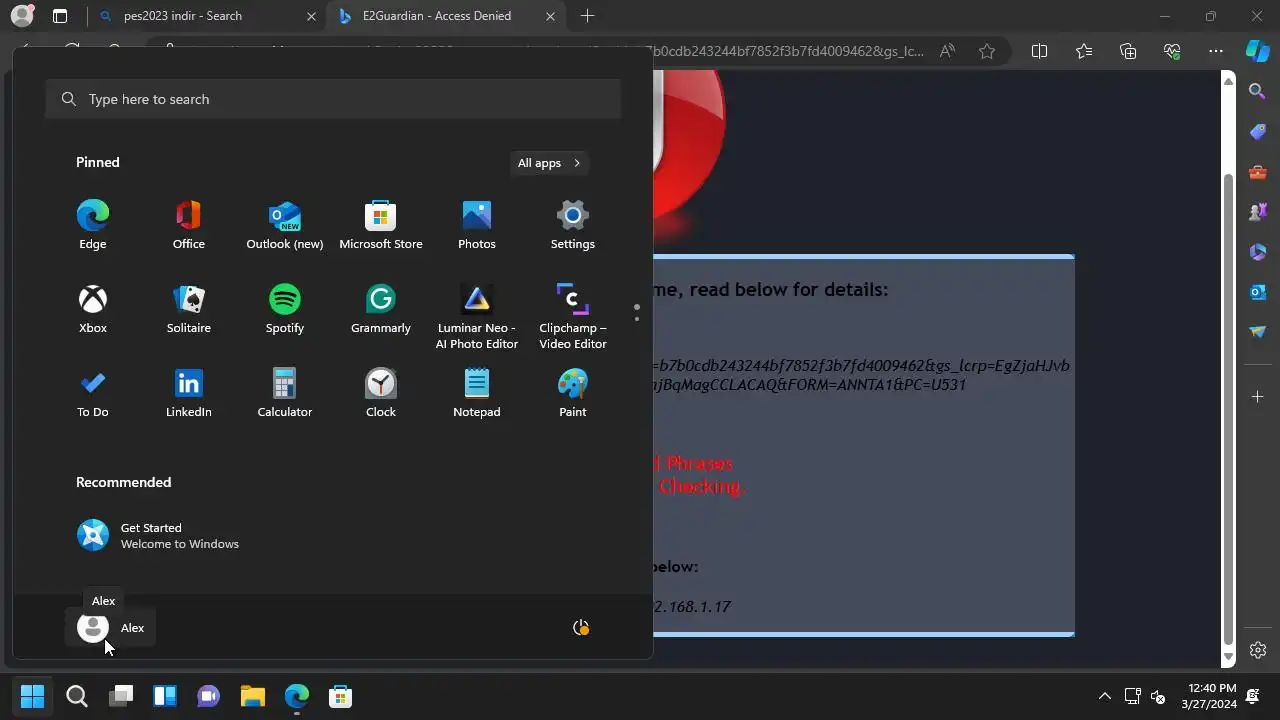
Task: Open the Office pinned app
Action: click(189, 225)
